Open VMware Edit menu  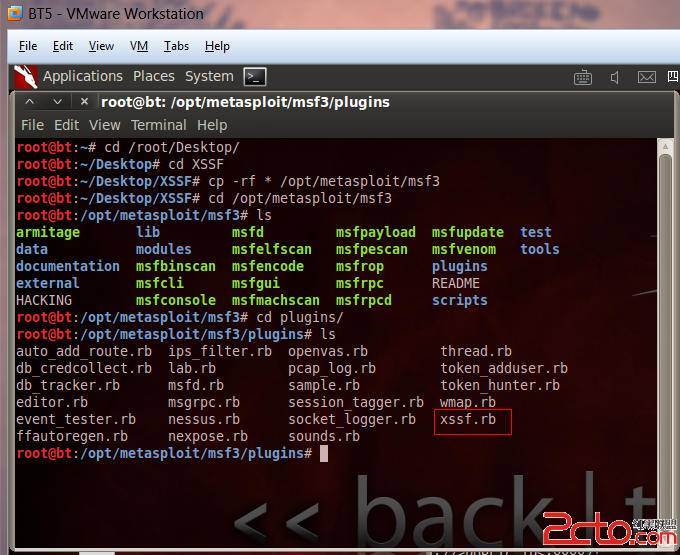[x=63, y=46]
